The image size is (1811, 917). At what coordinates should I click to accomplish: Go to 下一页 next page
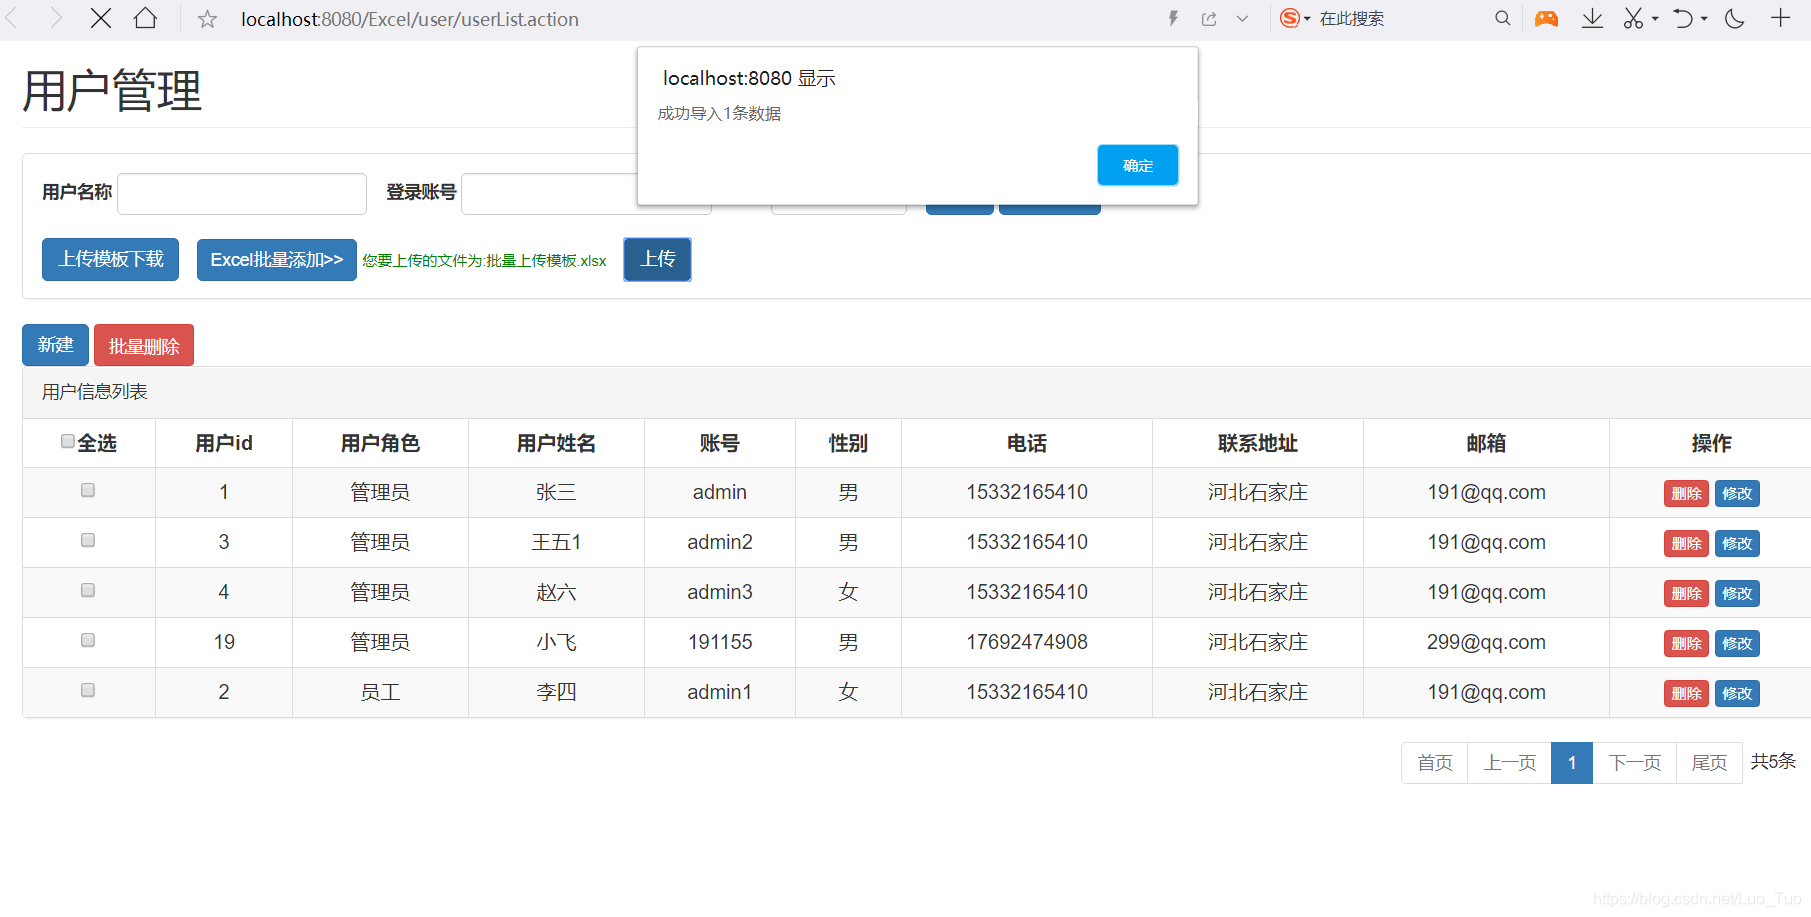[x=1635, y=763]
